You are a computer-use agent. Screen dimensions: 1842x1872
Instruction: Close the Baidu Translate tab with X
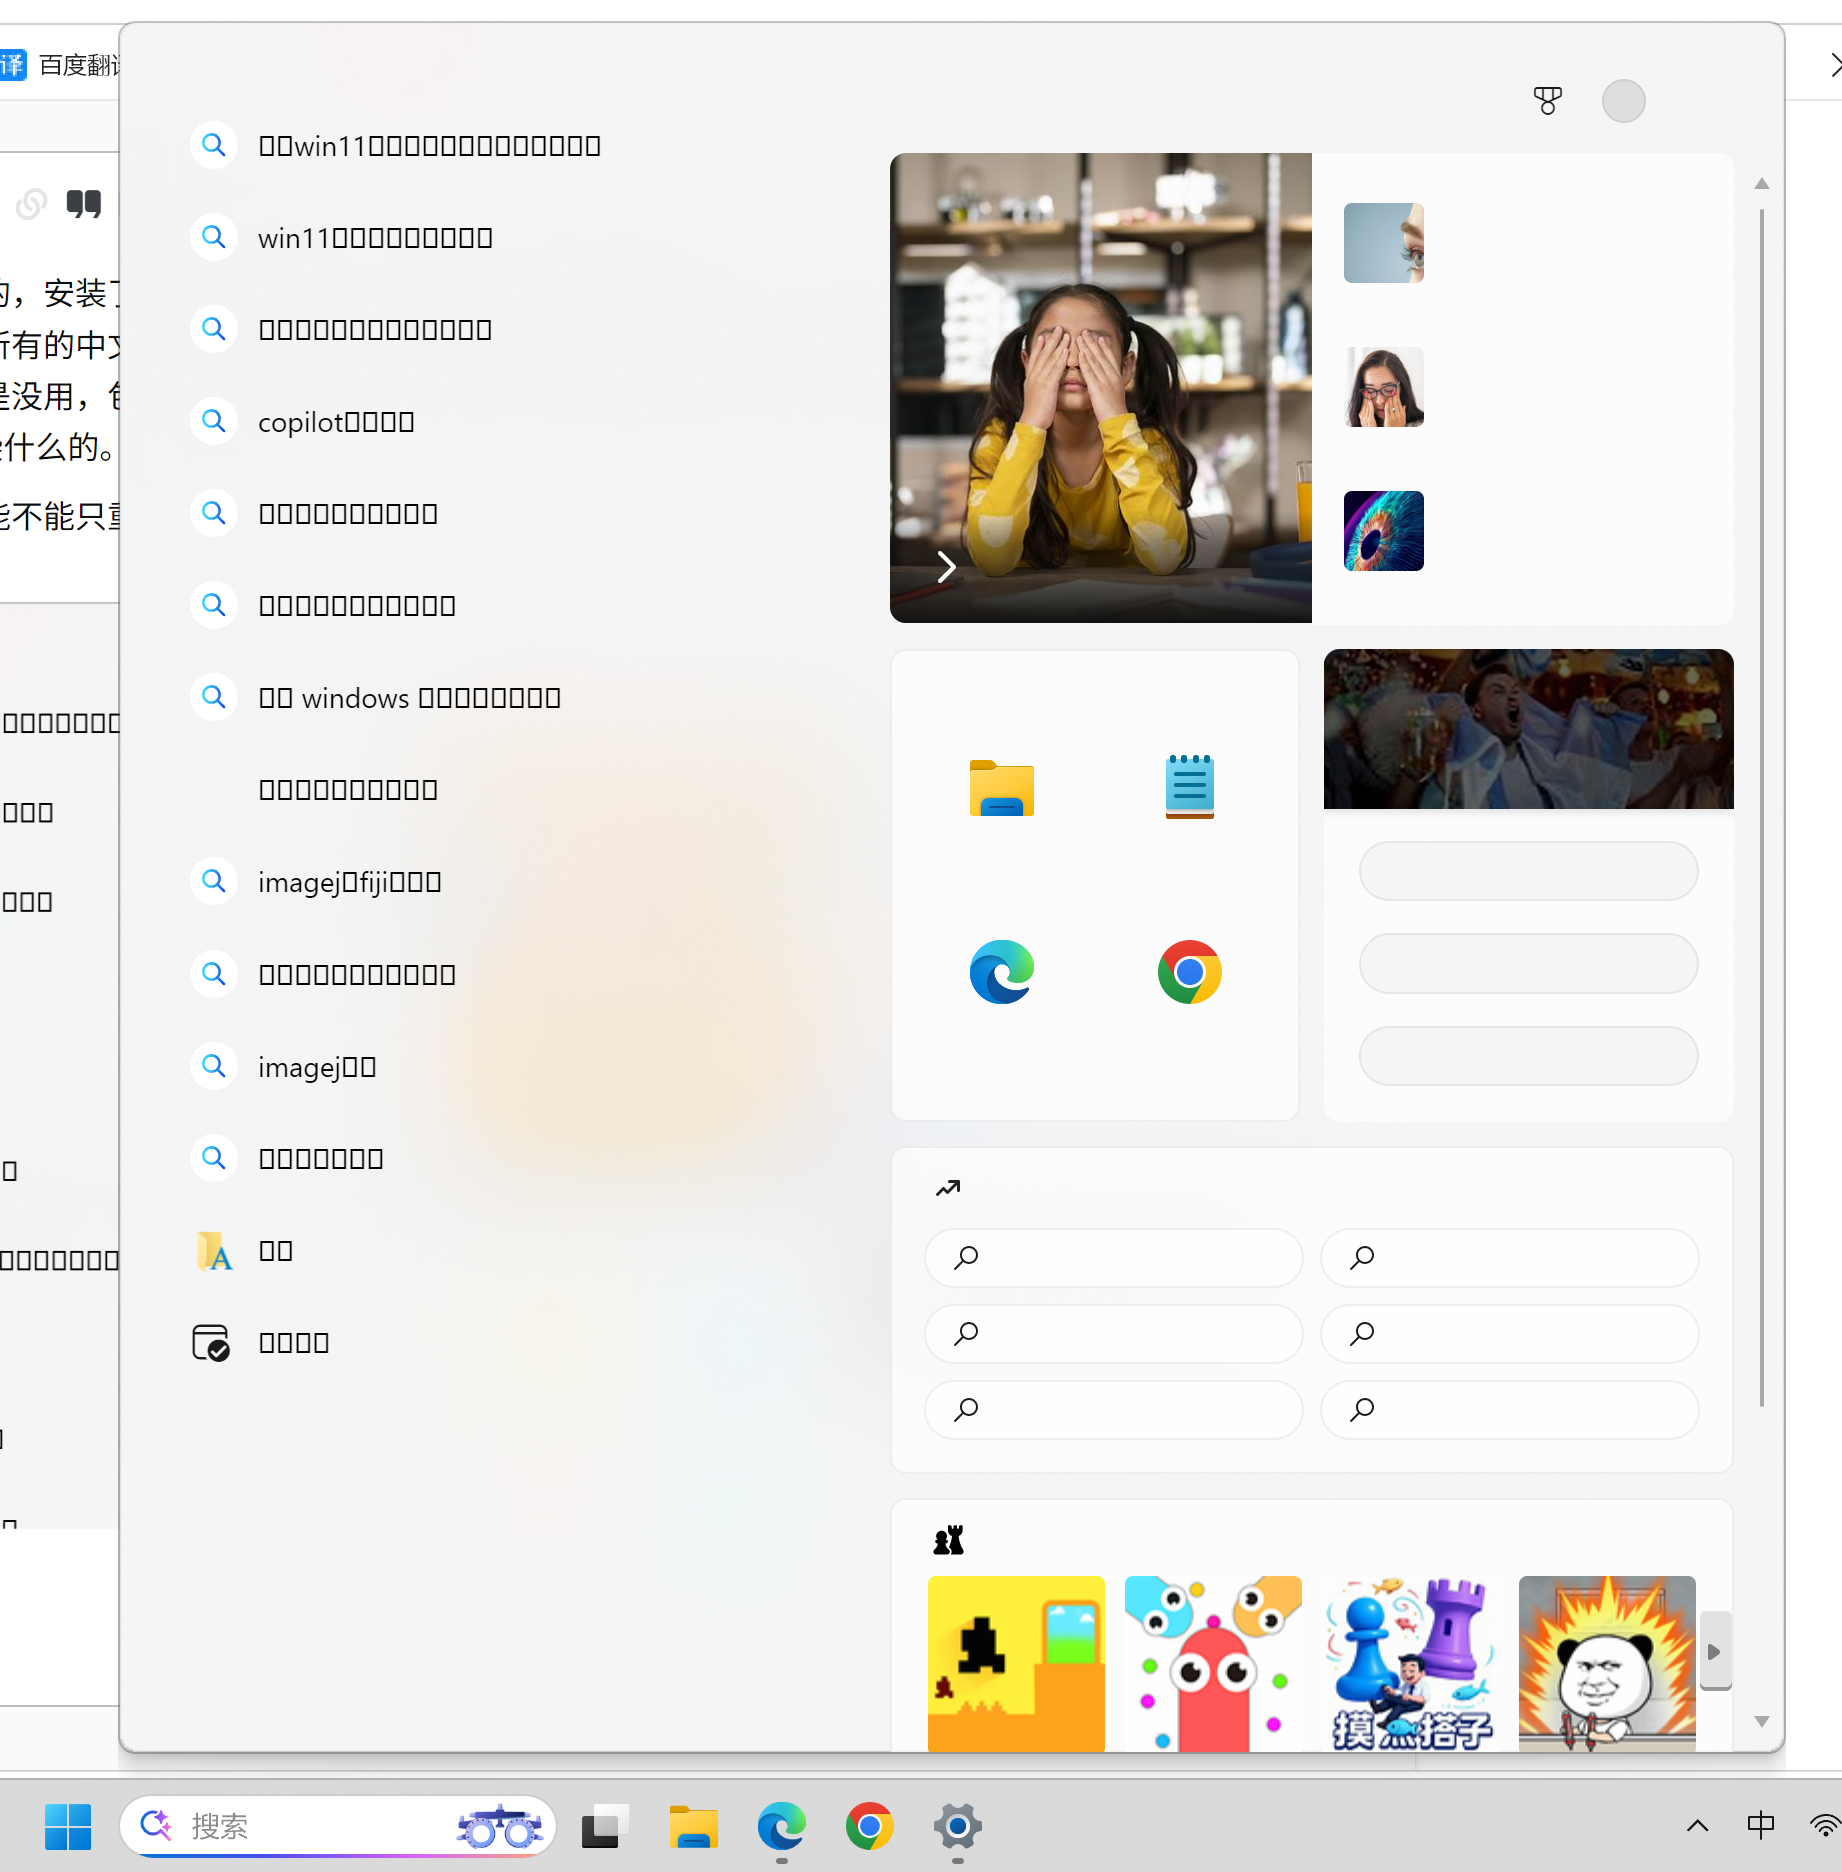click(1835, 65)
